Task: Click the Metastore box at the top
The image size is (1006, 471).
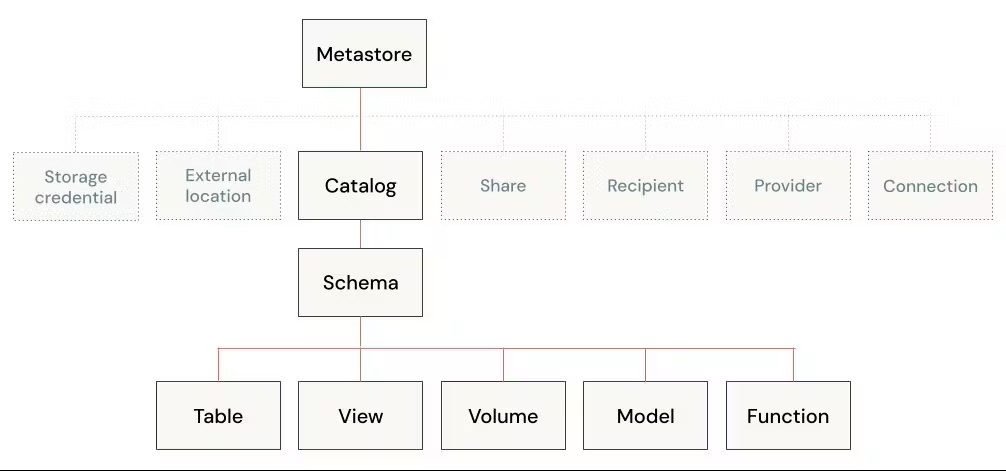Action: click(x=364, y=54)
